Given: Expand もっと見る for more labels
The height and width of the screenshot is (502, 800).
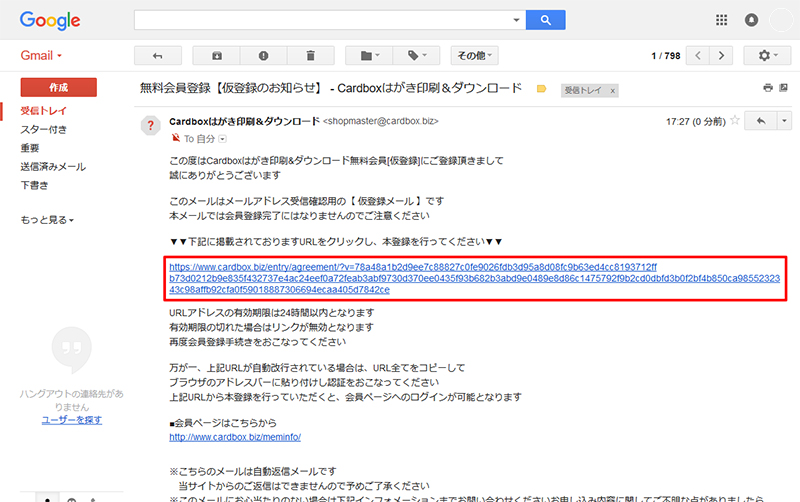Looking at the screenshot, I should pyautogui.click(x=47, y=220).
